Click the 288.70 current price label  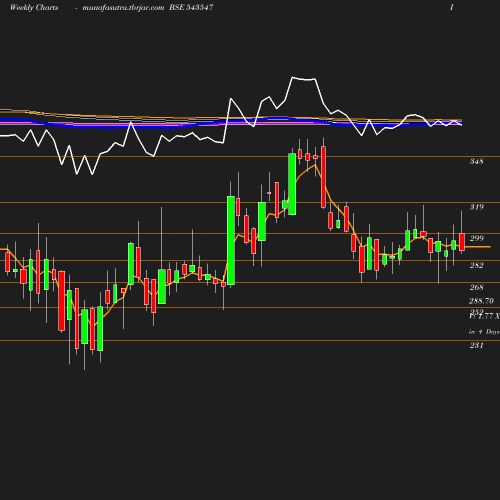(481, 301)
